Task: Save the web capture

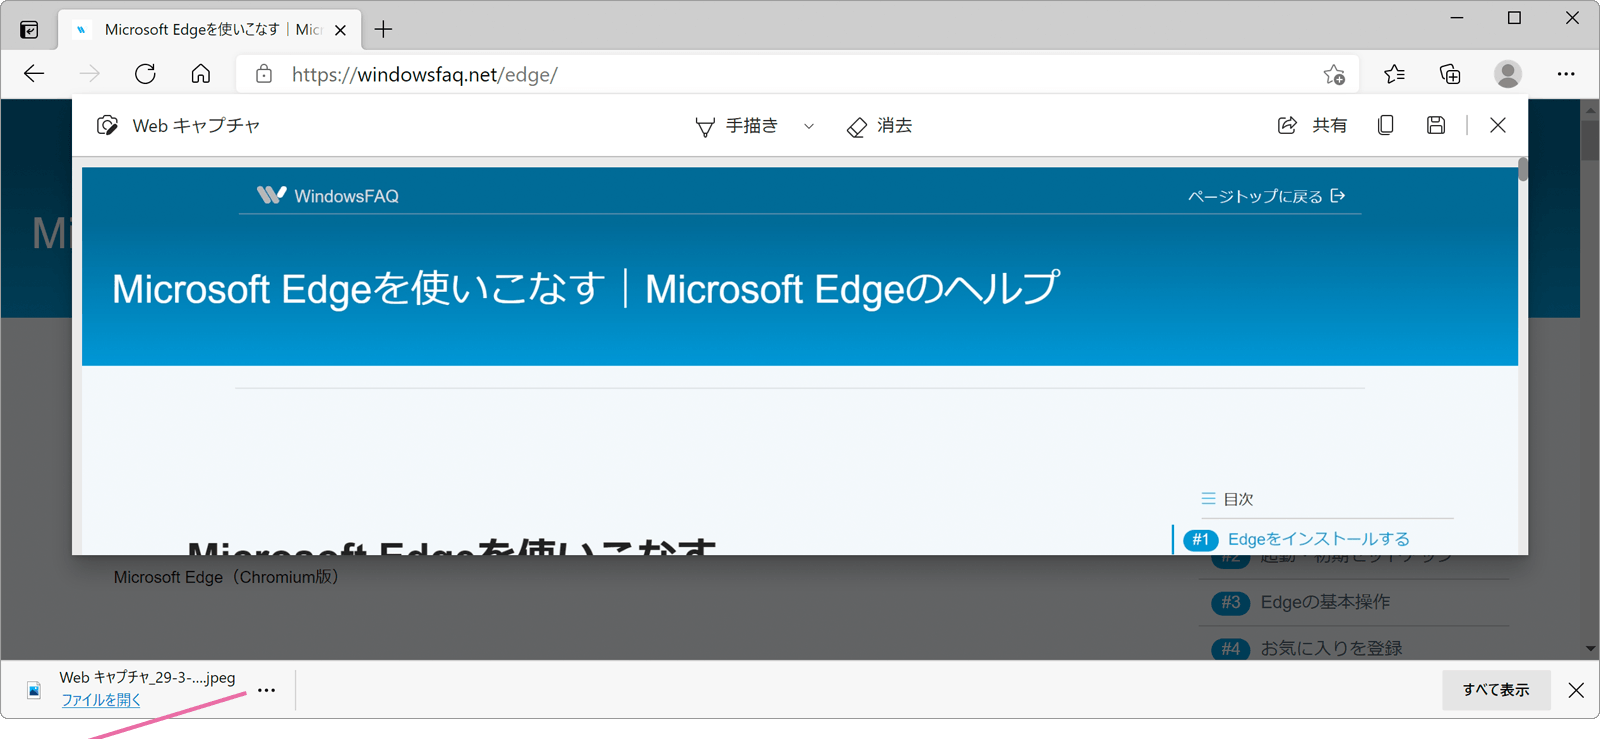Action: coord(1436,125)
